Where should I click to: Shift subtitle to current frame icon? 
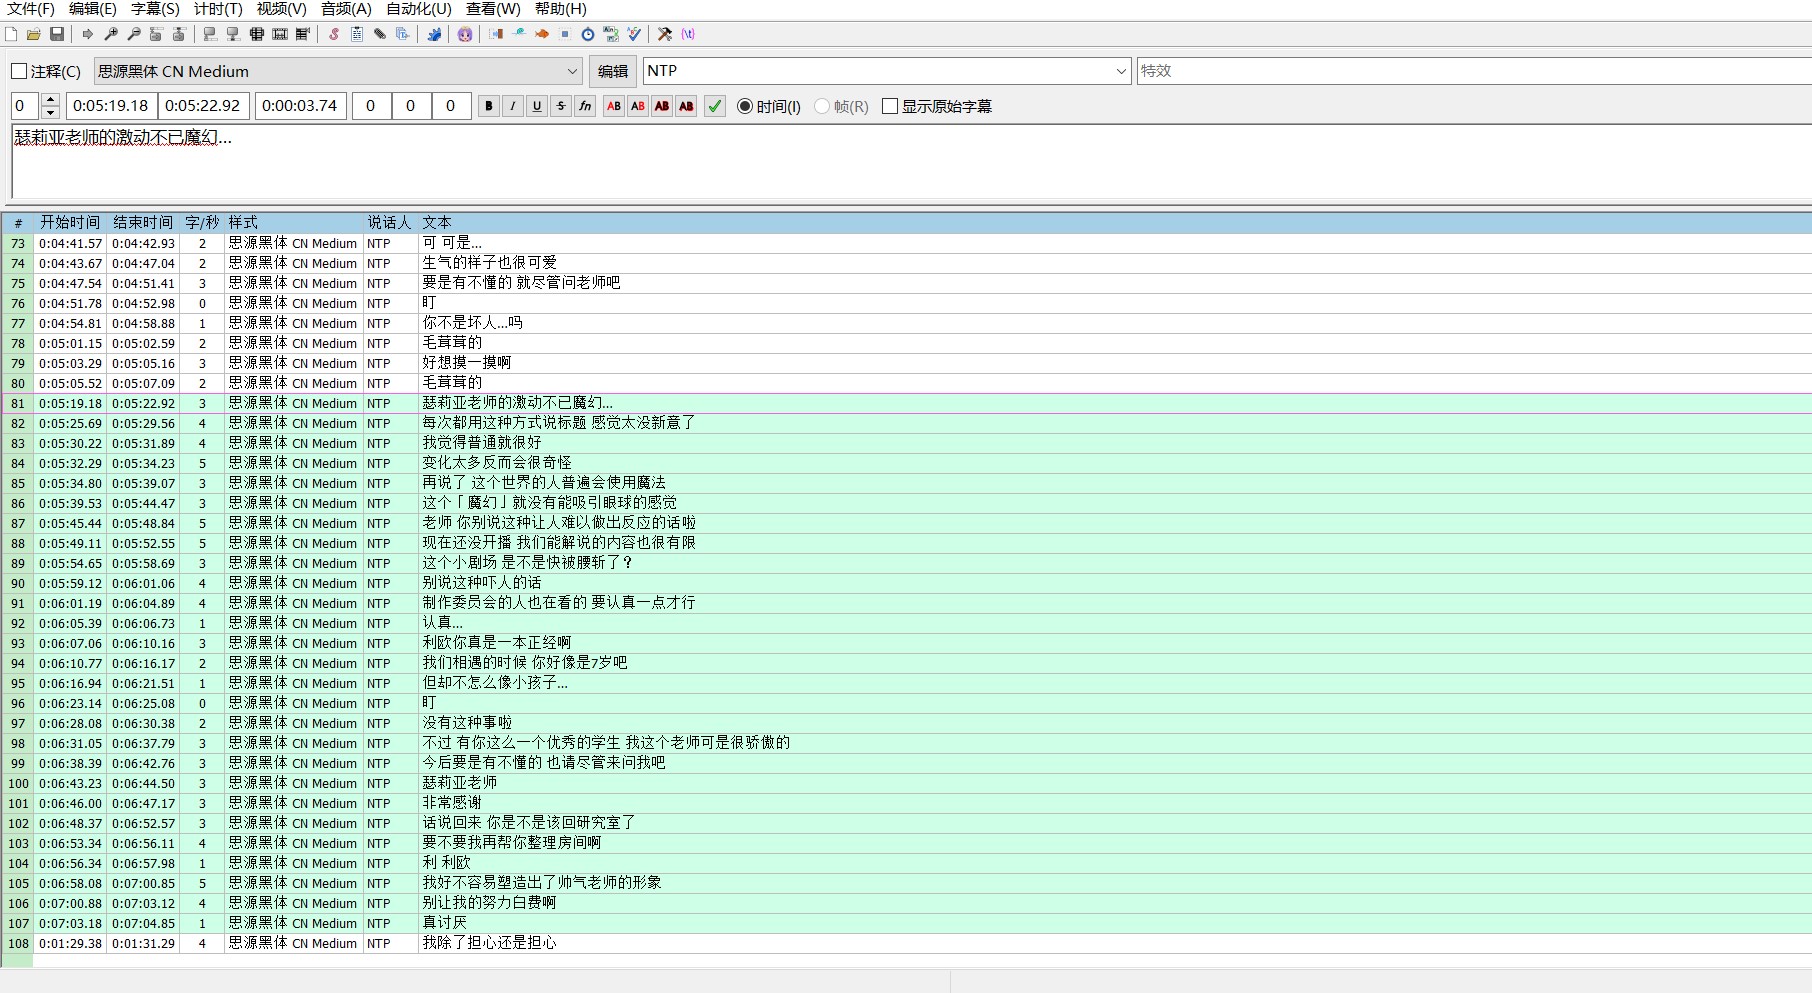click(303, 34)
